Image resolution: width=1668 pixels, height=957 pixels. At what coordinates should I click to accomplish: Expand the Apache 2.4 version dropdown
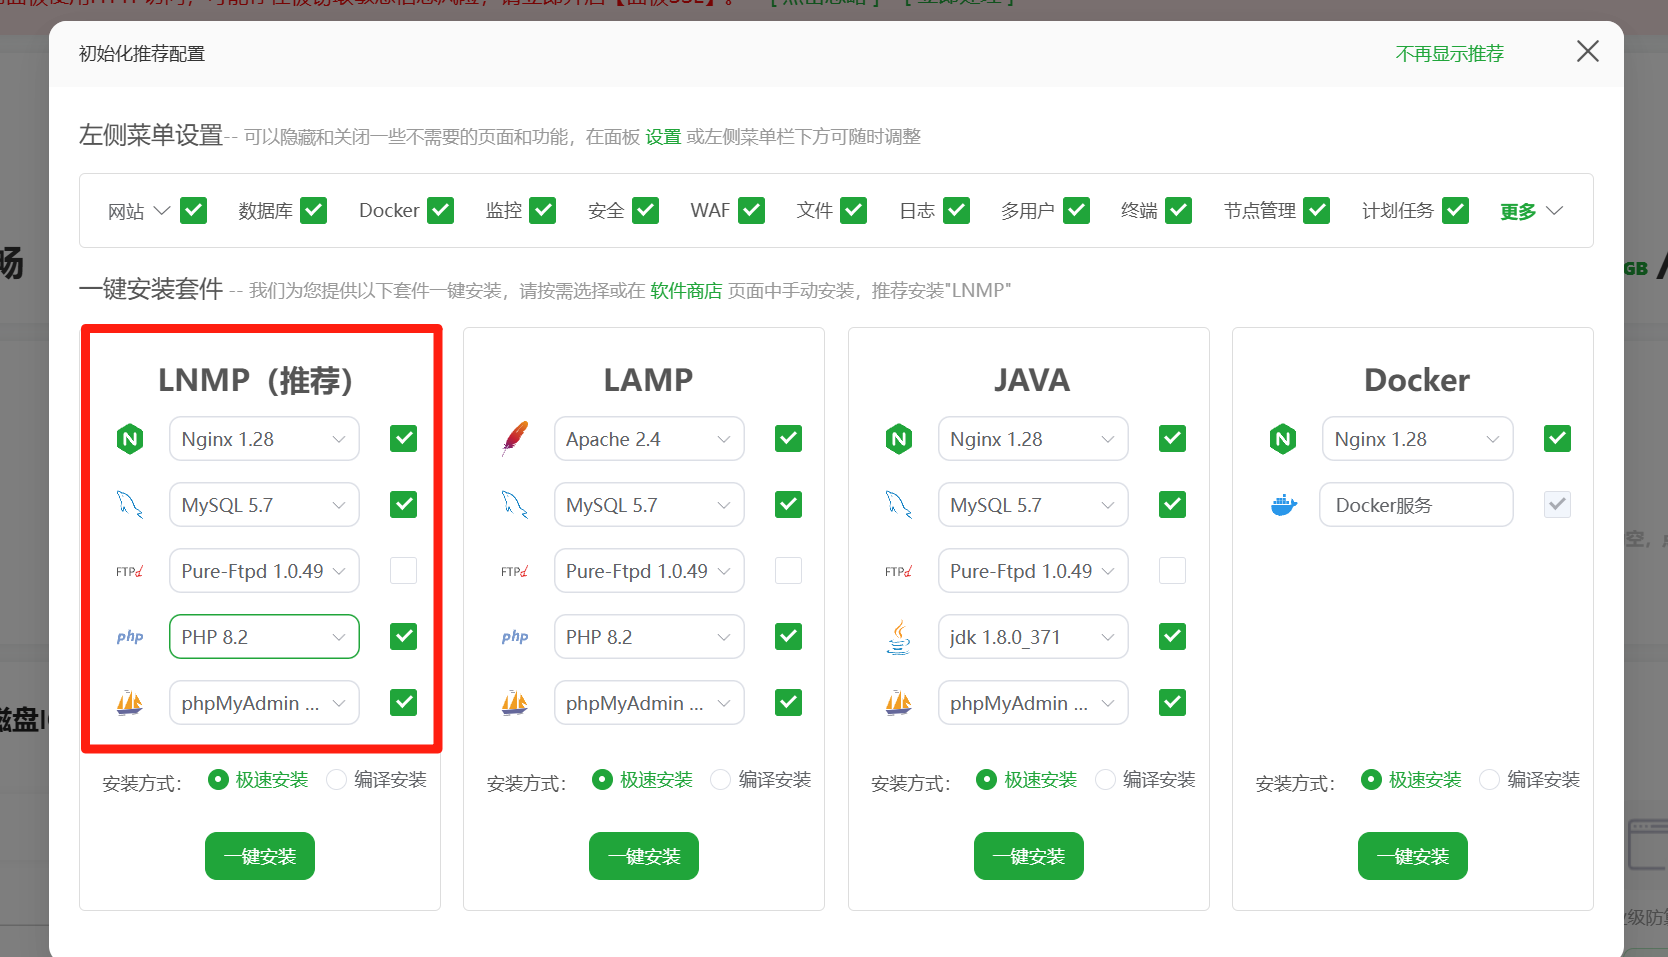[x=649, y=439]
